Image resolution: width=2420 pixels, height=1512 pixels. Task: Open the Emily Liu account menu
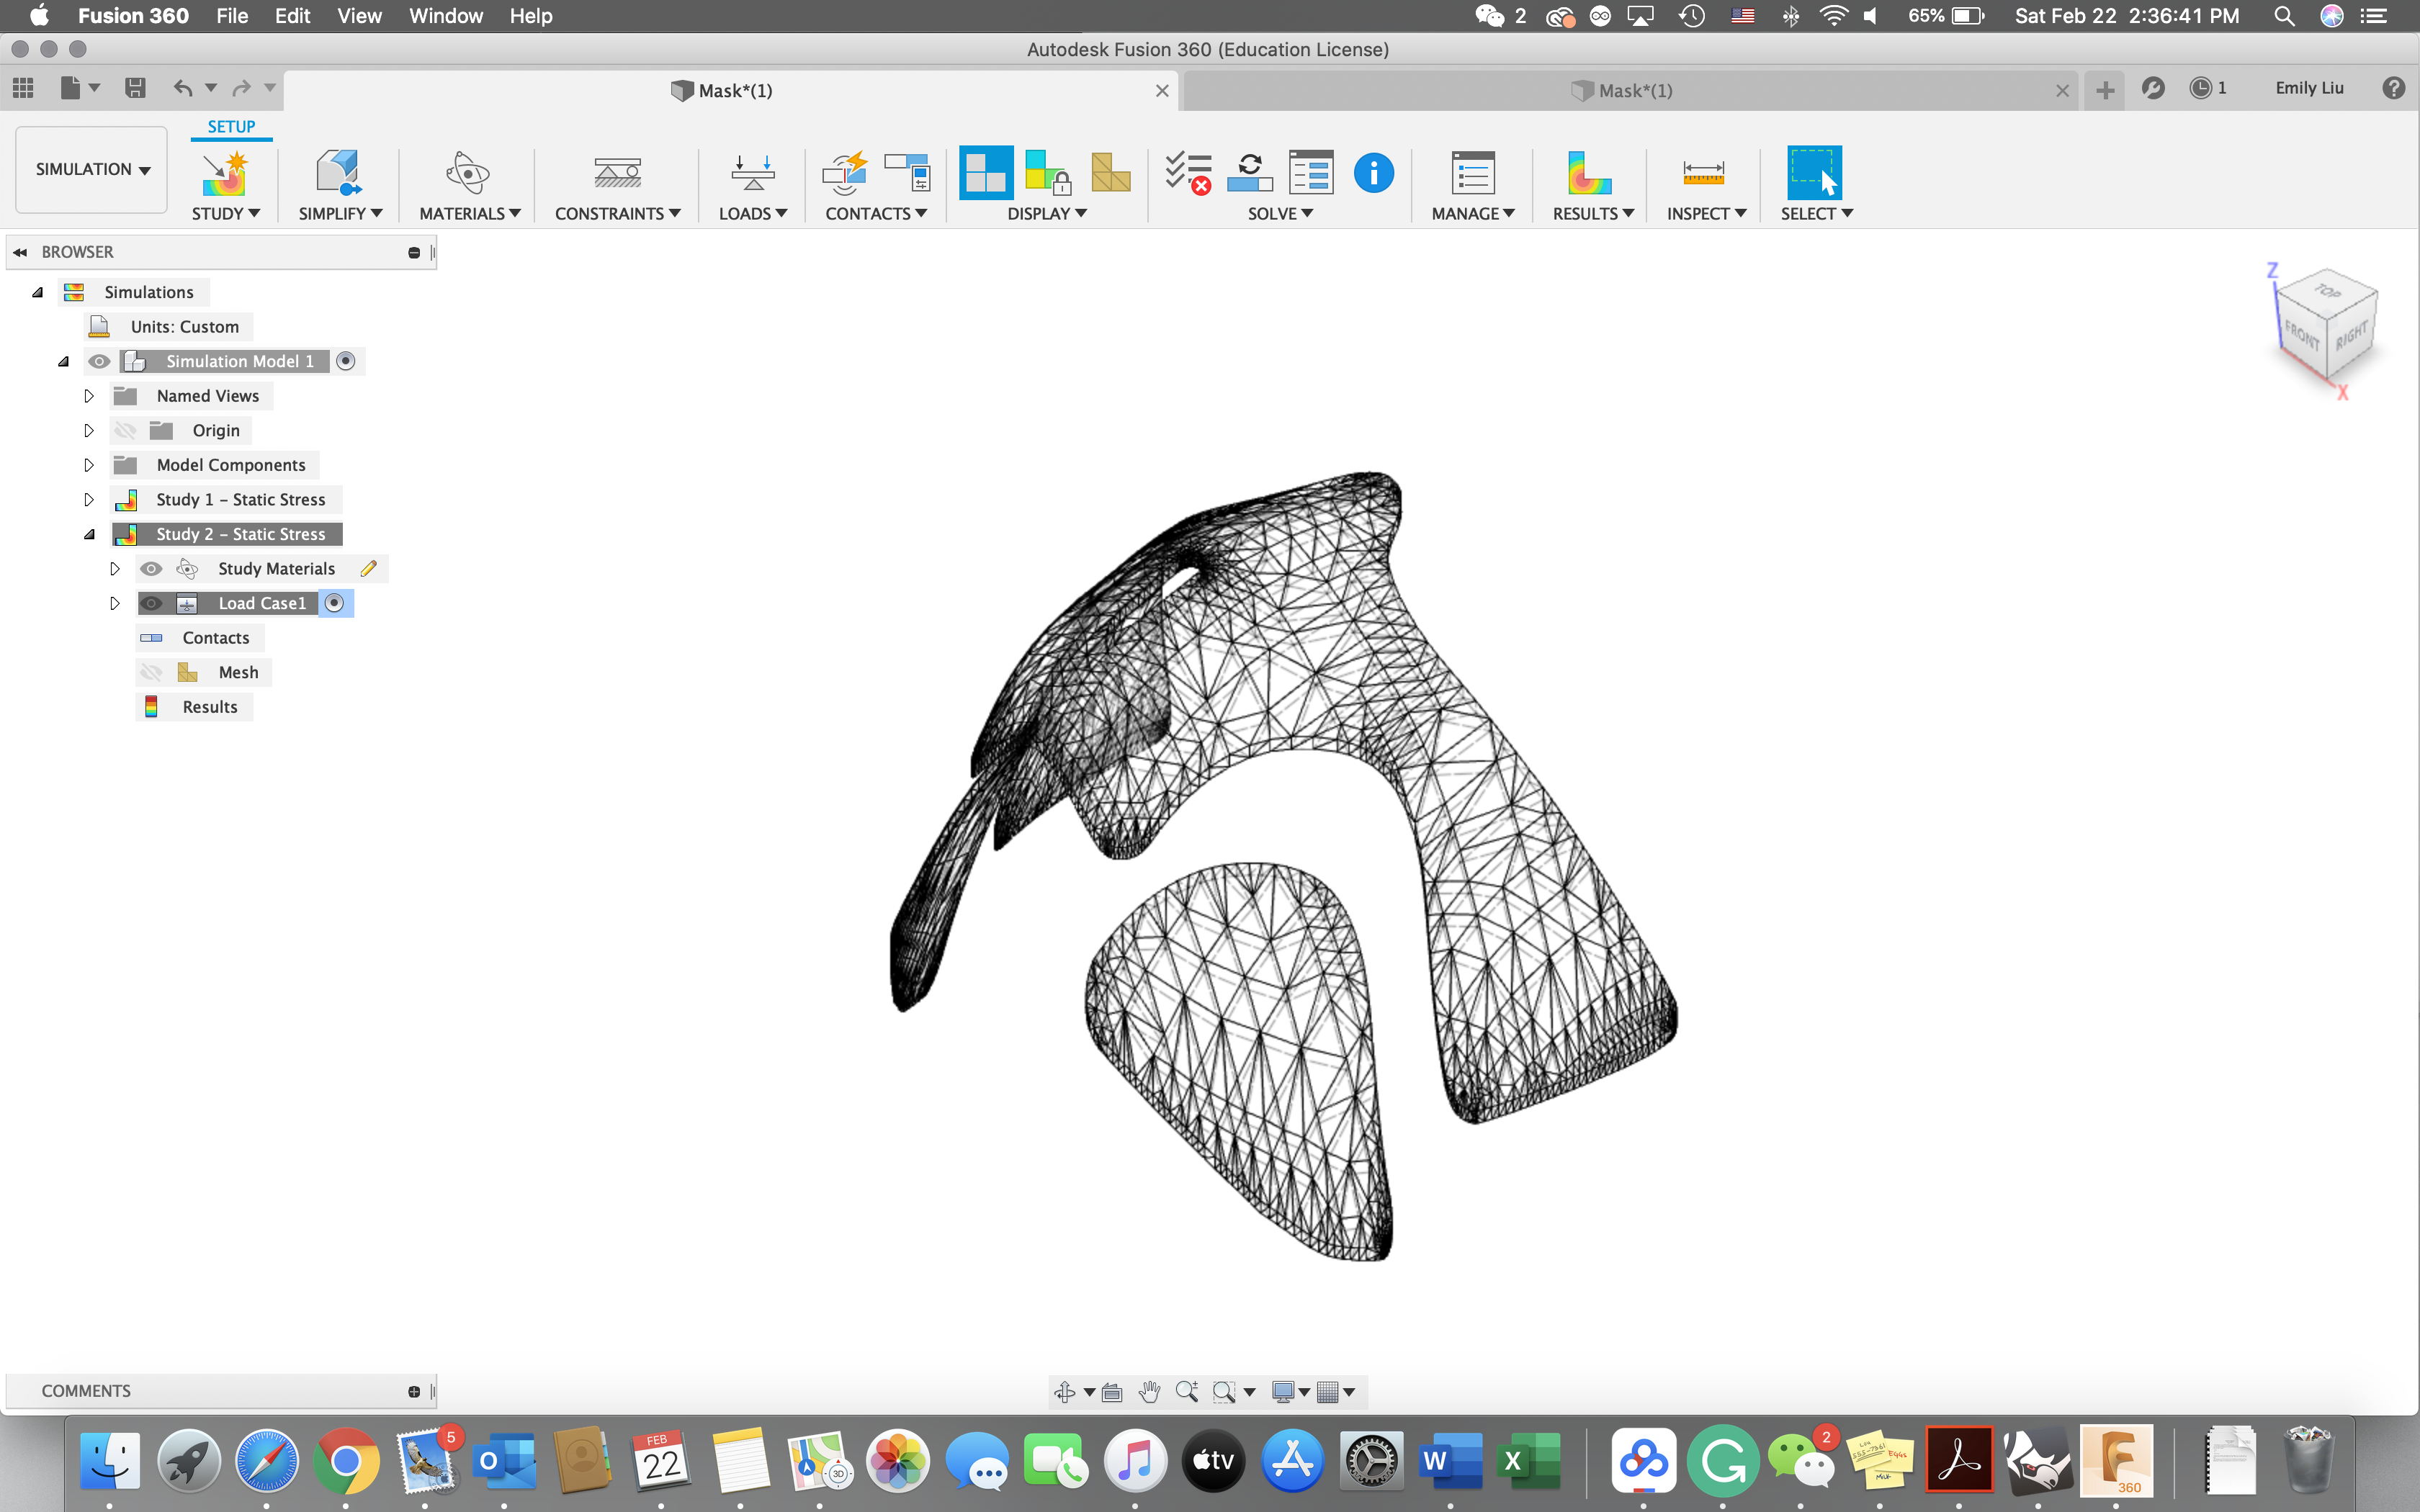click(2308, 88)
